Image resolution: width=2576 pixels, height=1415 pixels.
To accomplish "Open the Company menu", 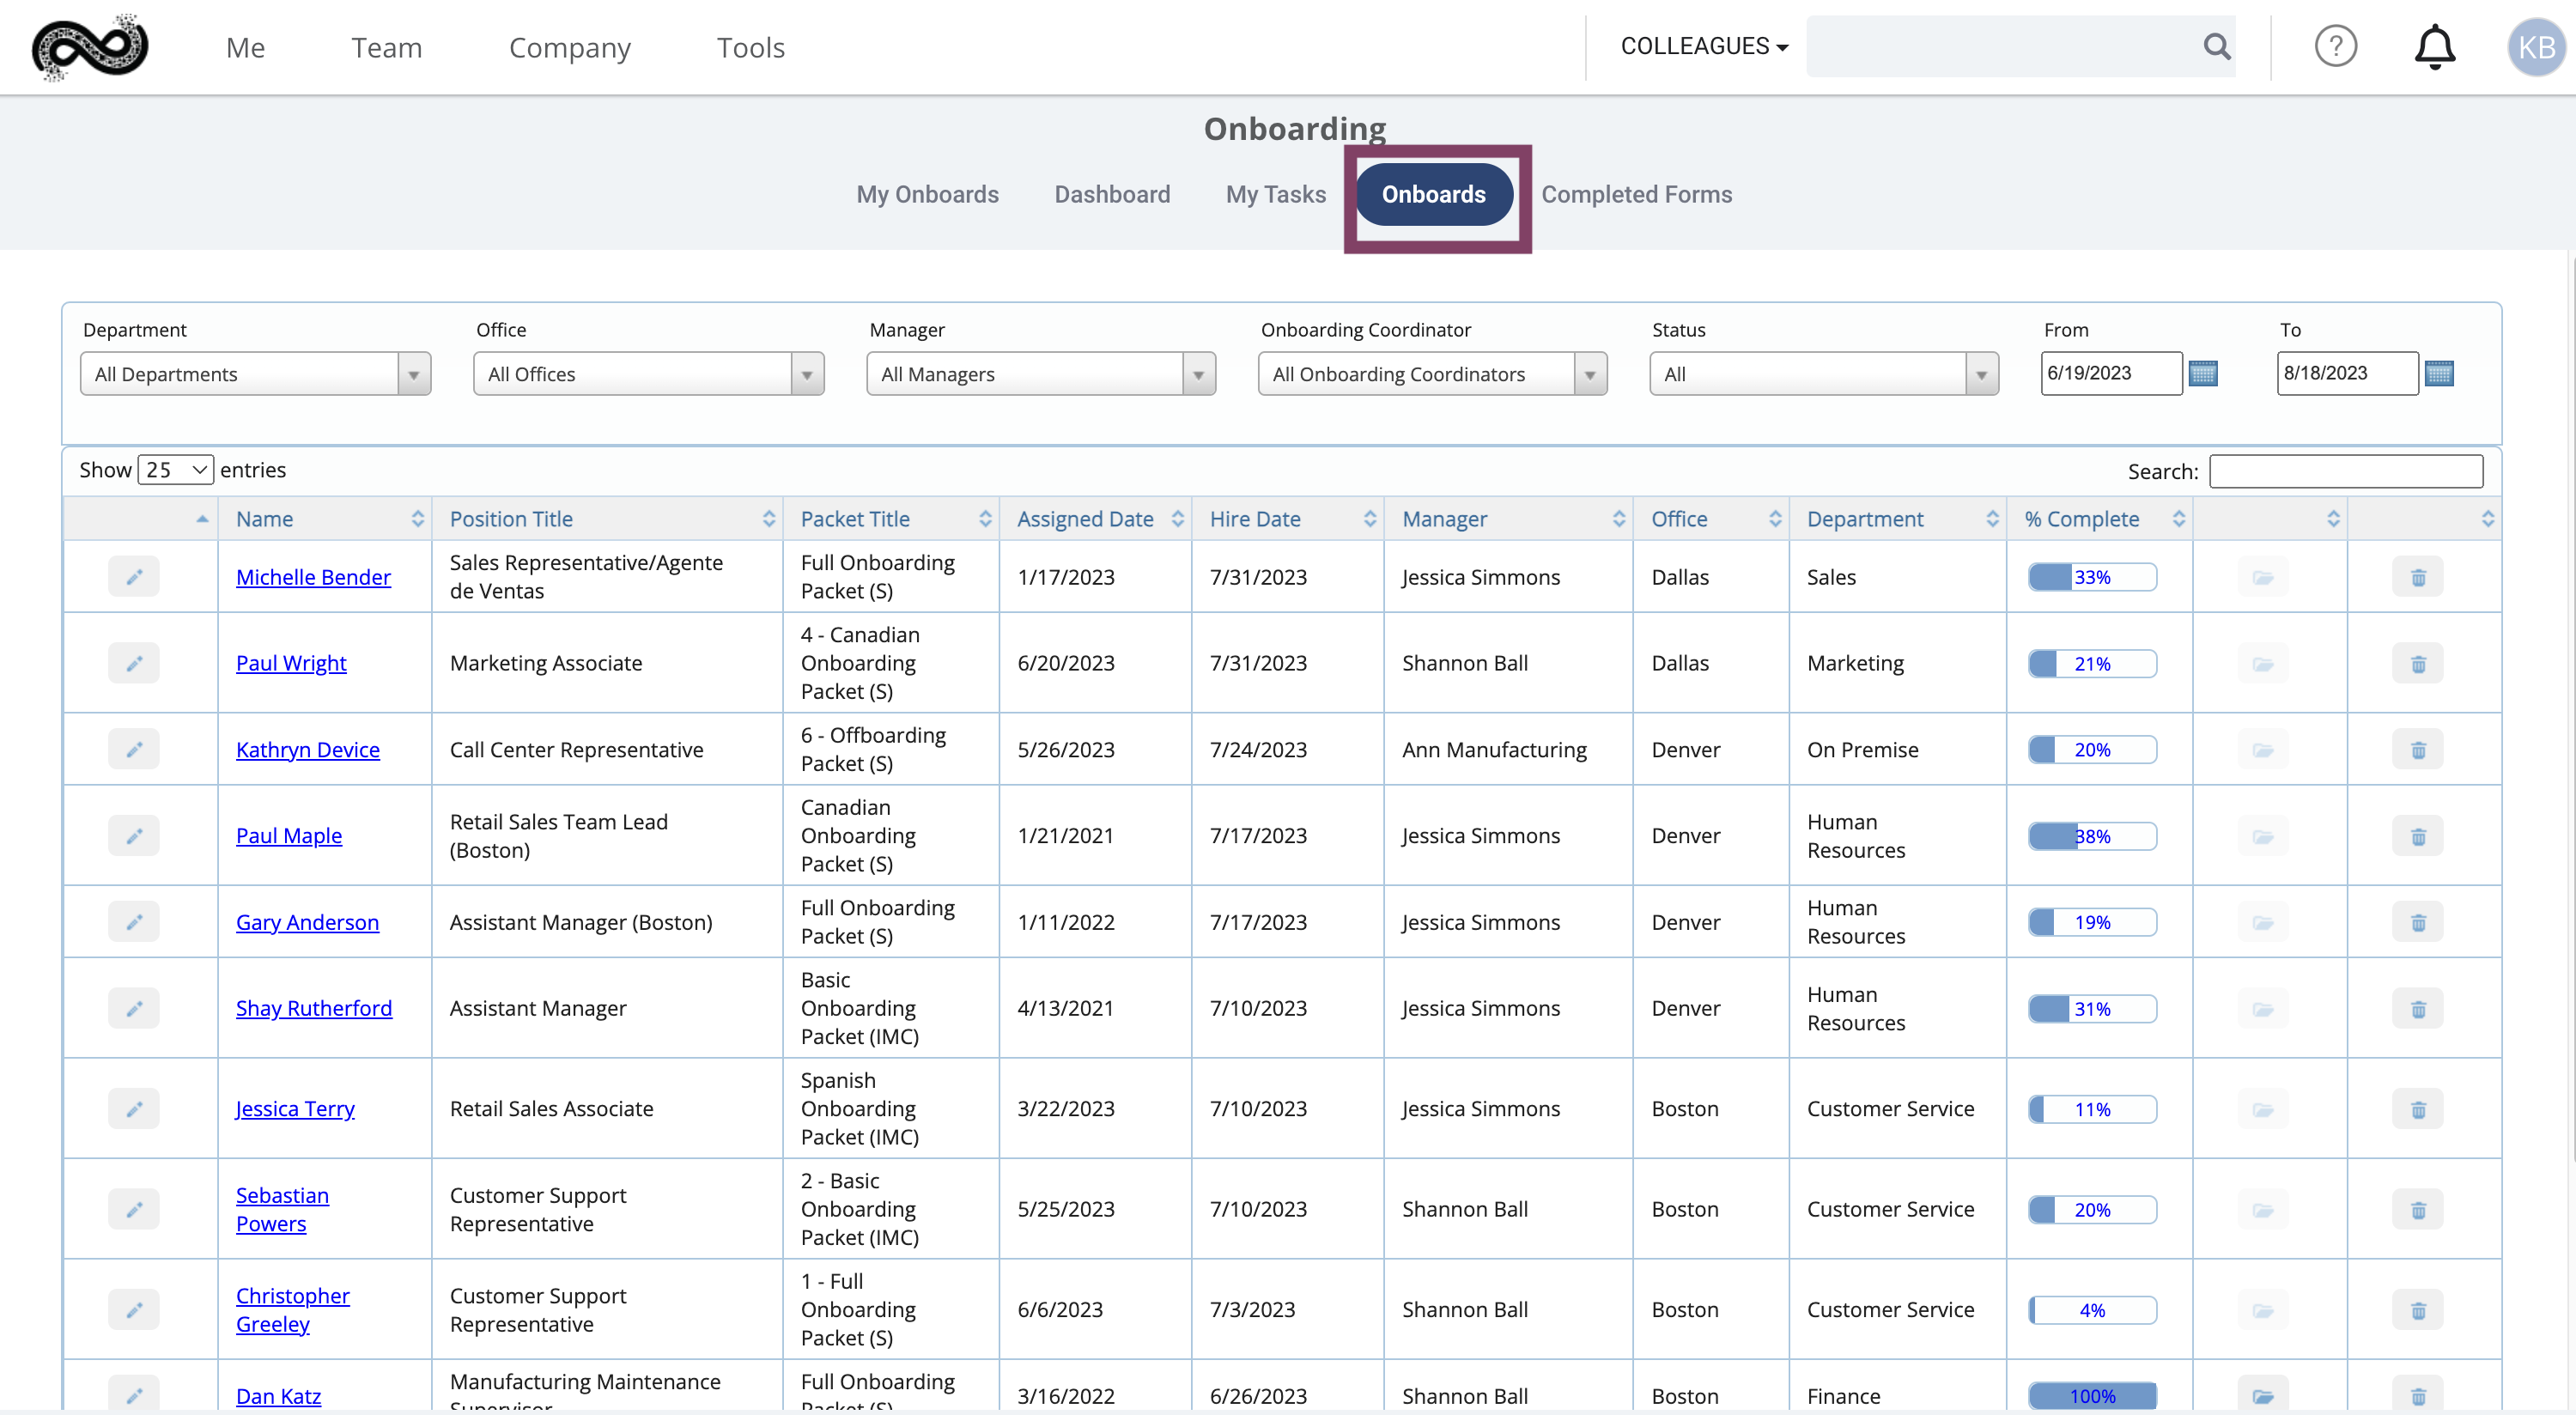I will coord(569,47).
